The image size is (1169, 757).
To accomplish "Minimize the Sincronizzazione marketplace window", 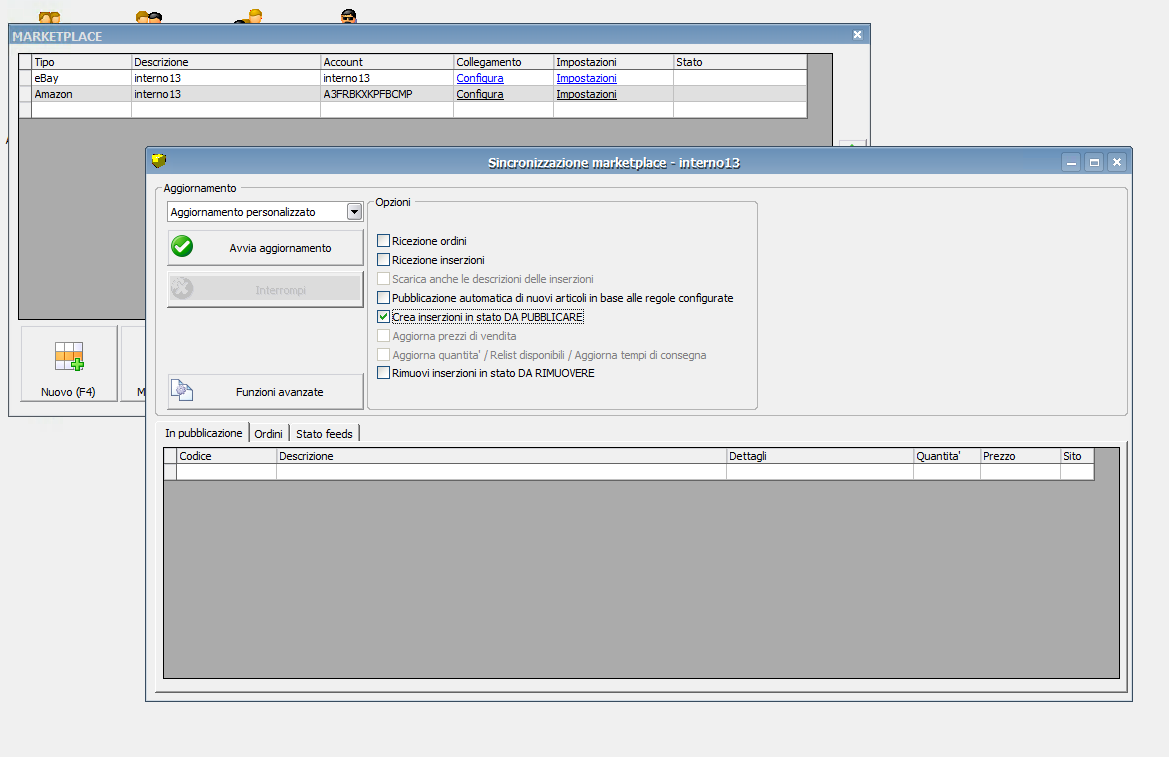I will point(1071,163).
